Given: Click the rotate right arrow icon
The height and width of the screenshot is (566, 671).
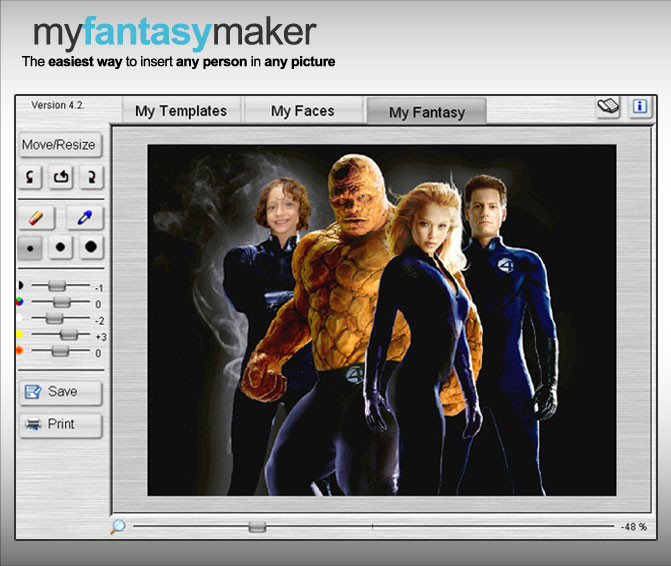Looking at the screenshot, I should tap(92, 177).
